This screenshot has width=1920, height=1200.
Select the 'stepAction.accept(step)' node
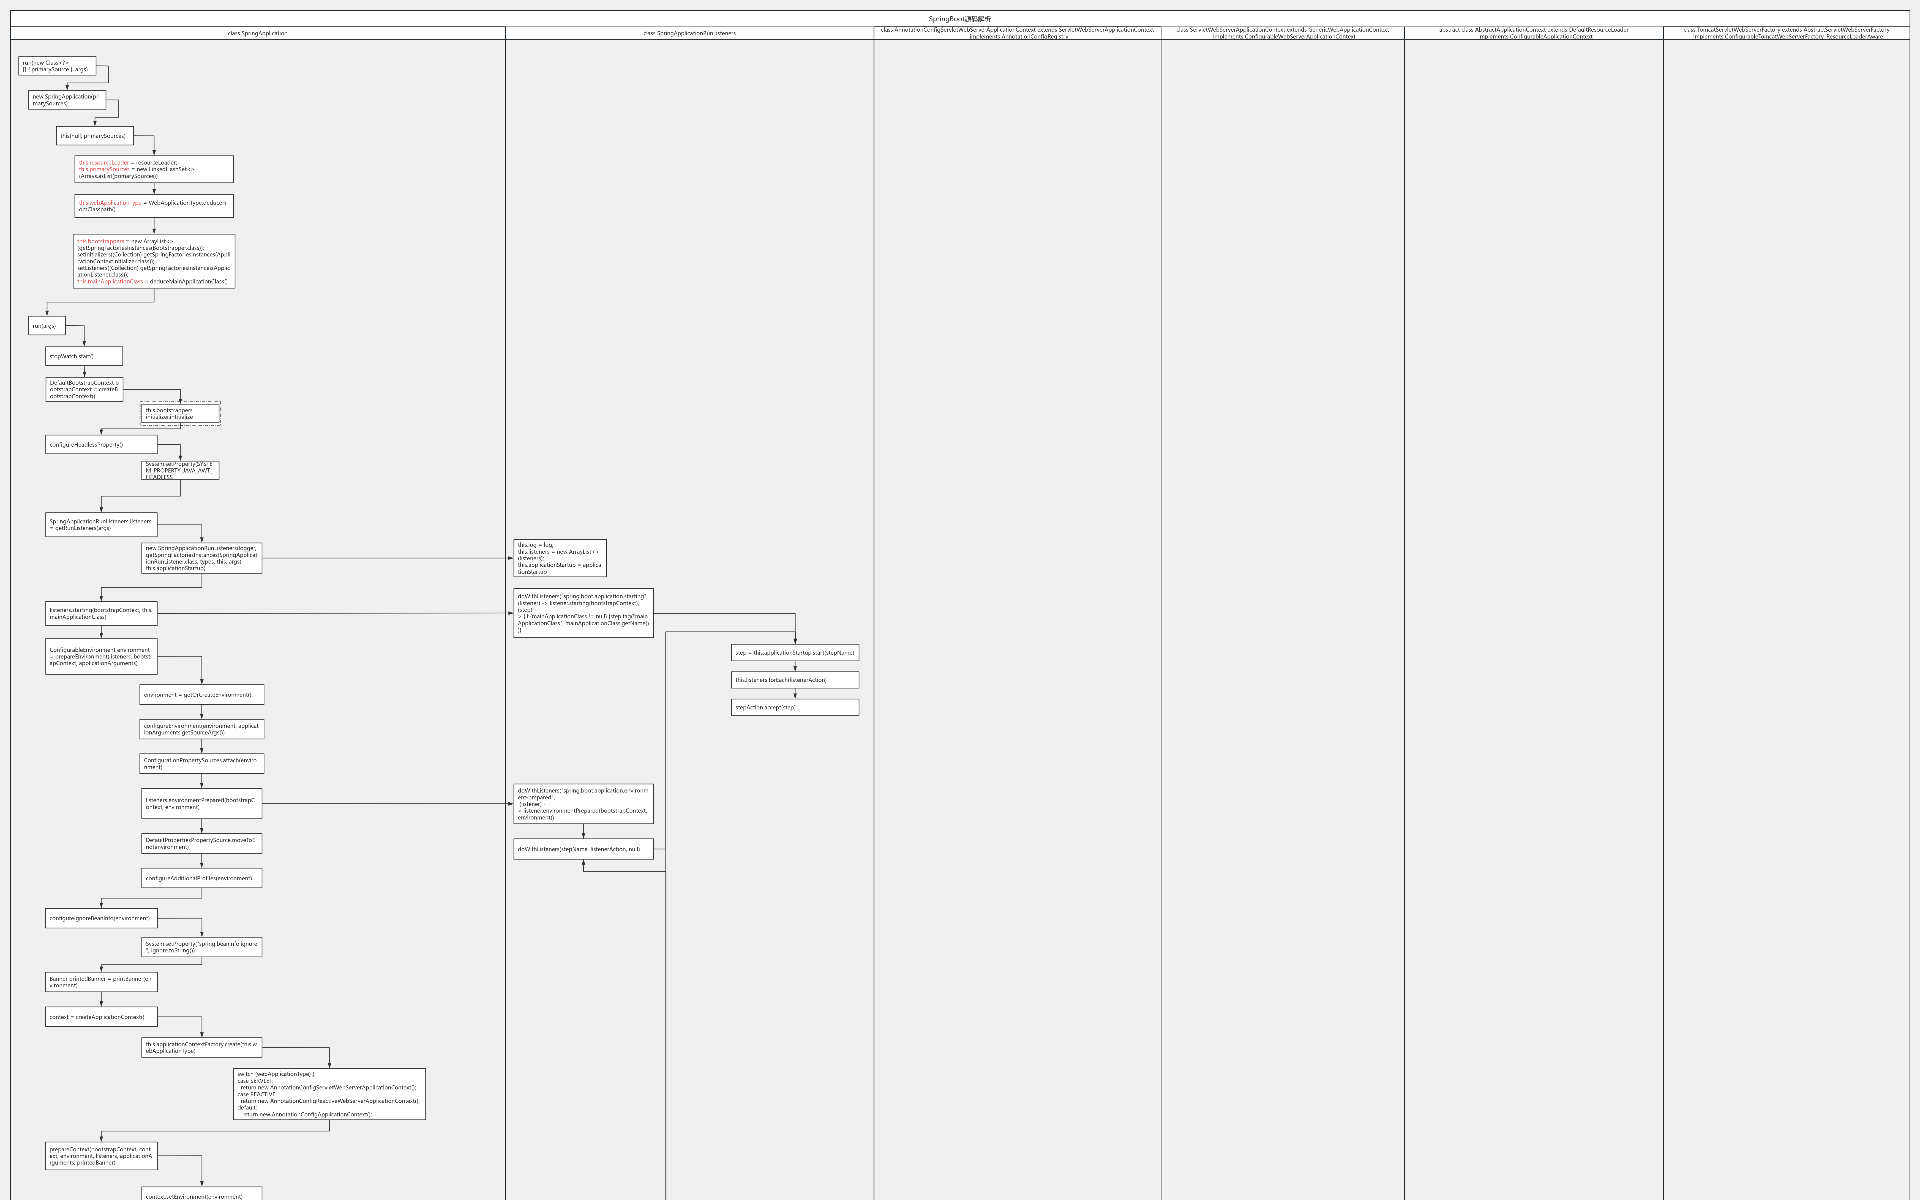(795, 707)
